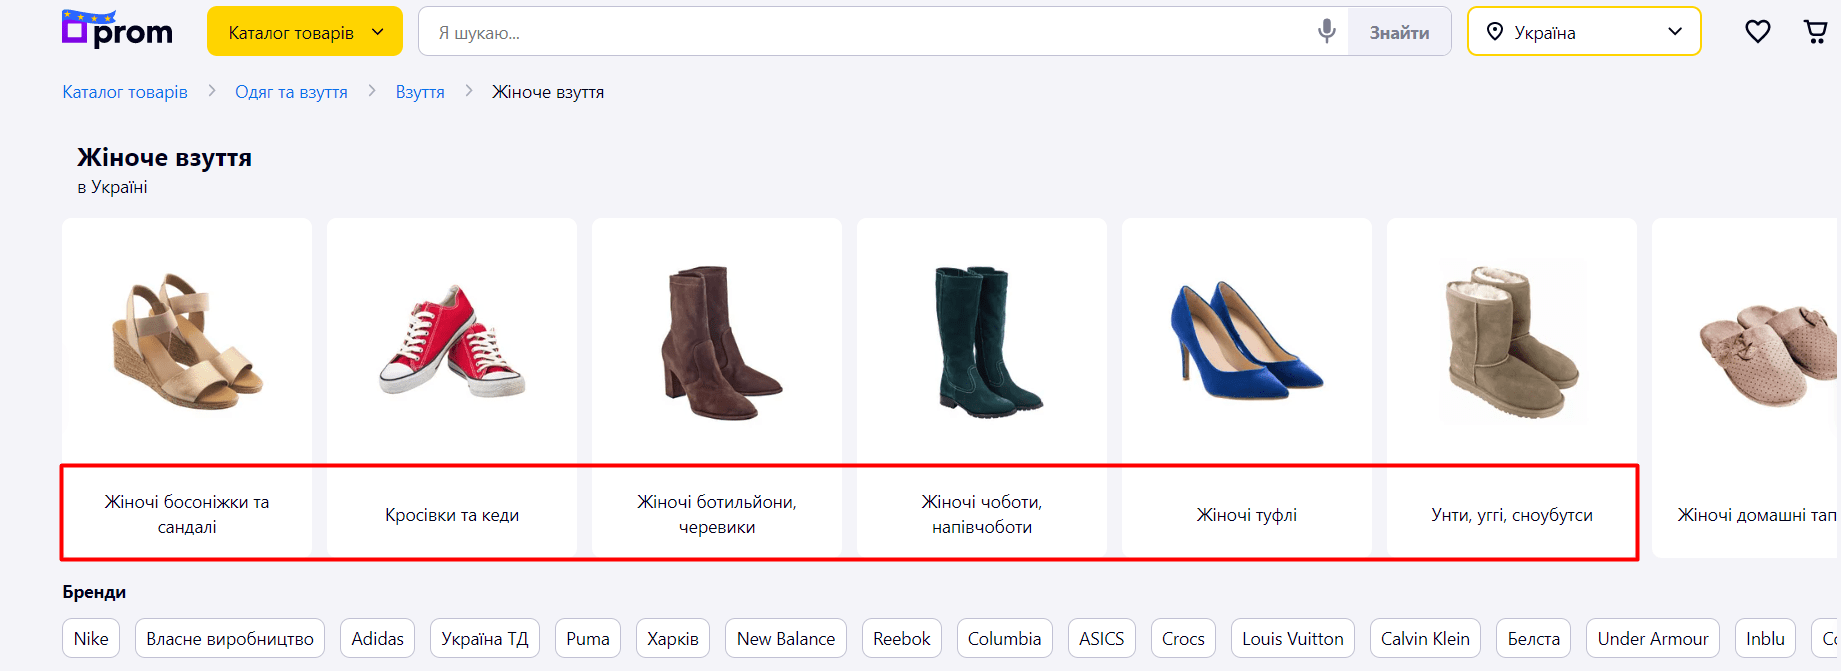1841x671 pixels.
Task: Open the sandals category image
Action: point(187,340)
